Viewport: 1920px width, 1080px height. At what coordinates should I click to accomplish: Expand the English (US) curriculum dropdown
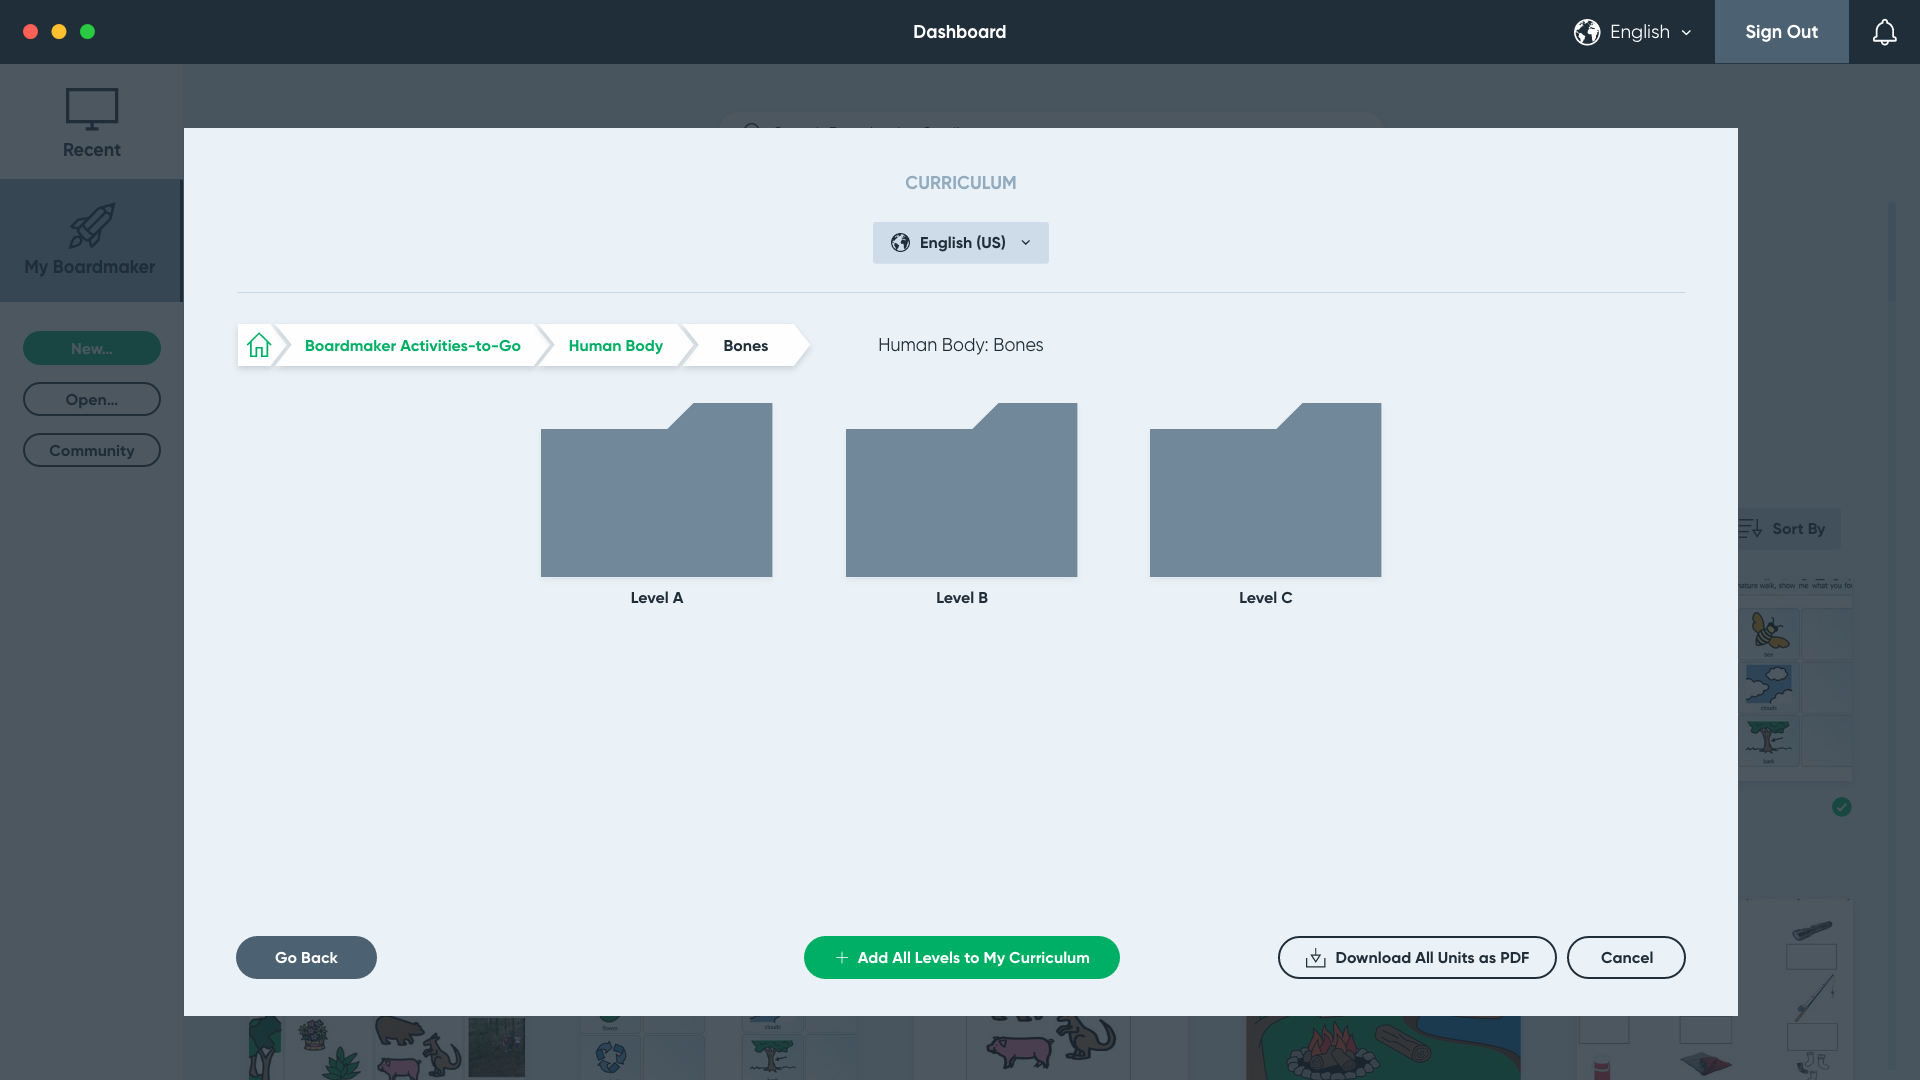point(960,243)
